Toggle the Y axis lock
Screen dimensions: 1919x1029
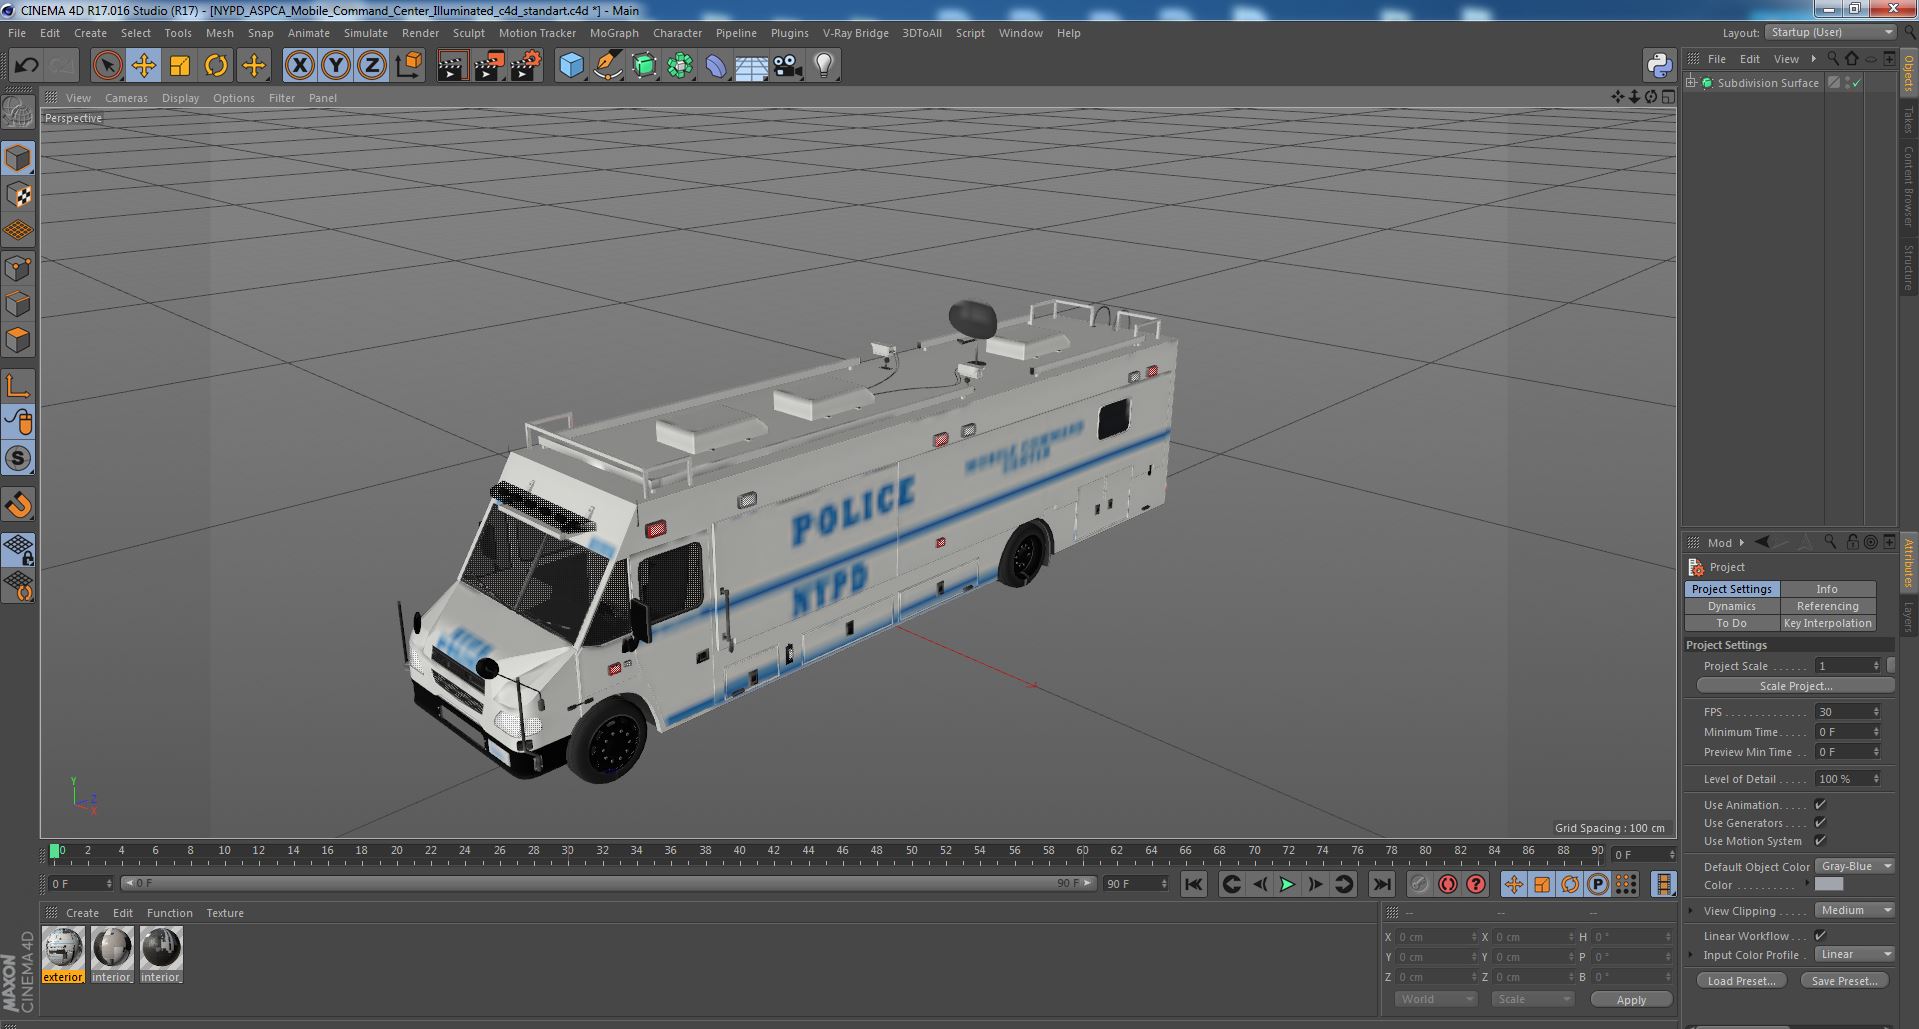point(336,66)
